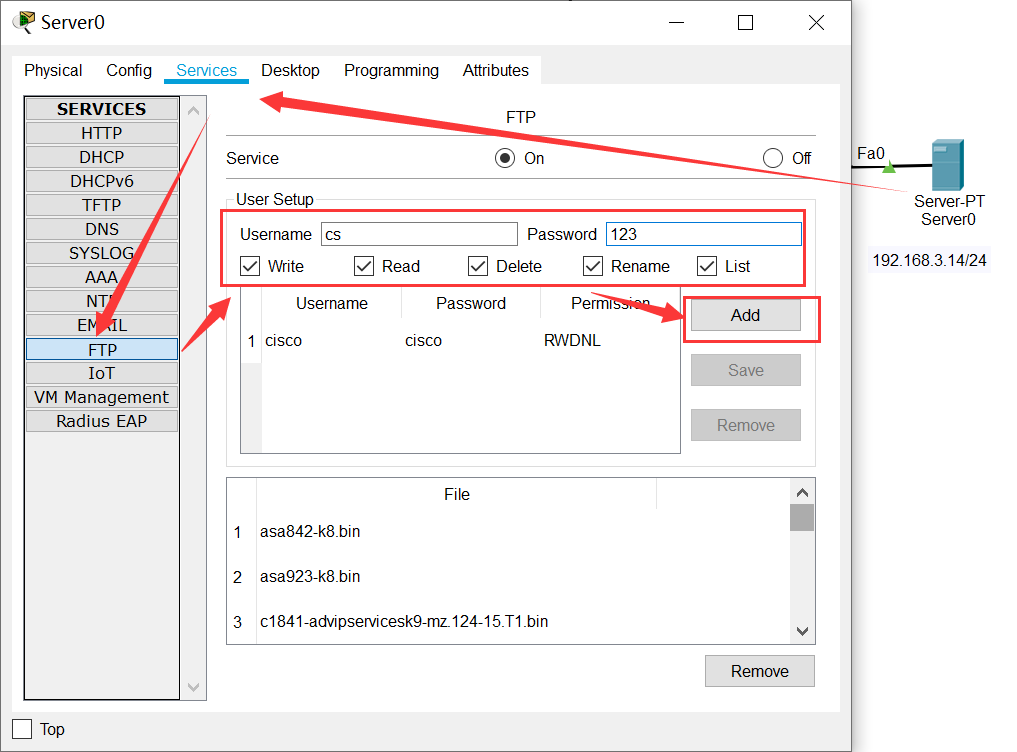Open the Physical tab
This screenshot has height=752, width=1017.
tap(53, 70)
